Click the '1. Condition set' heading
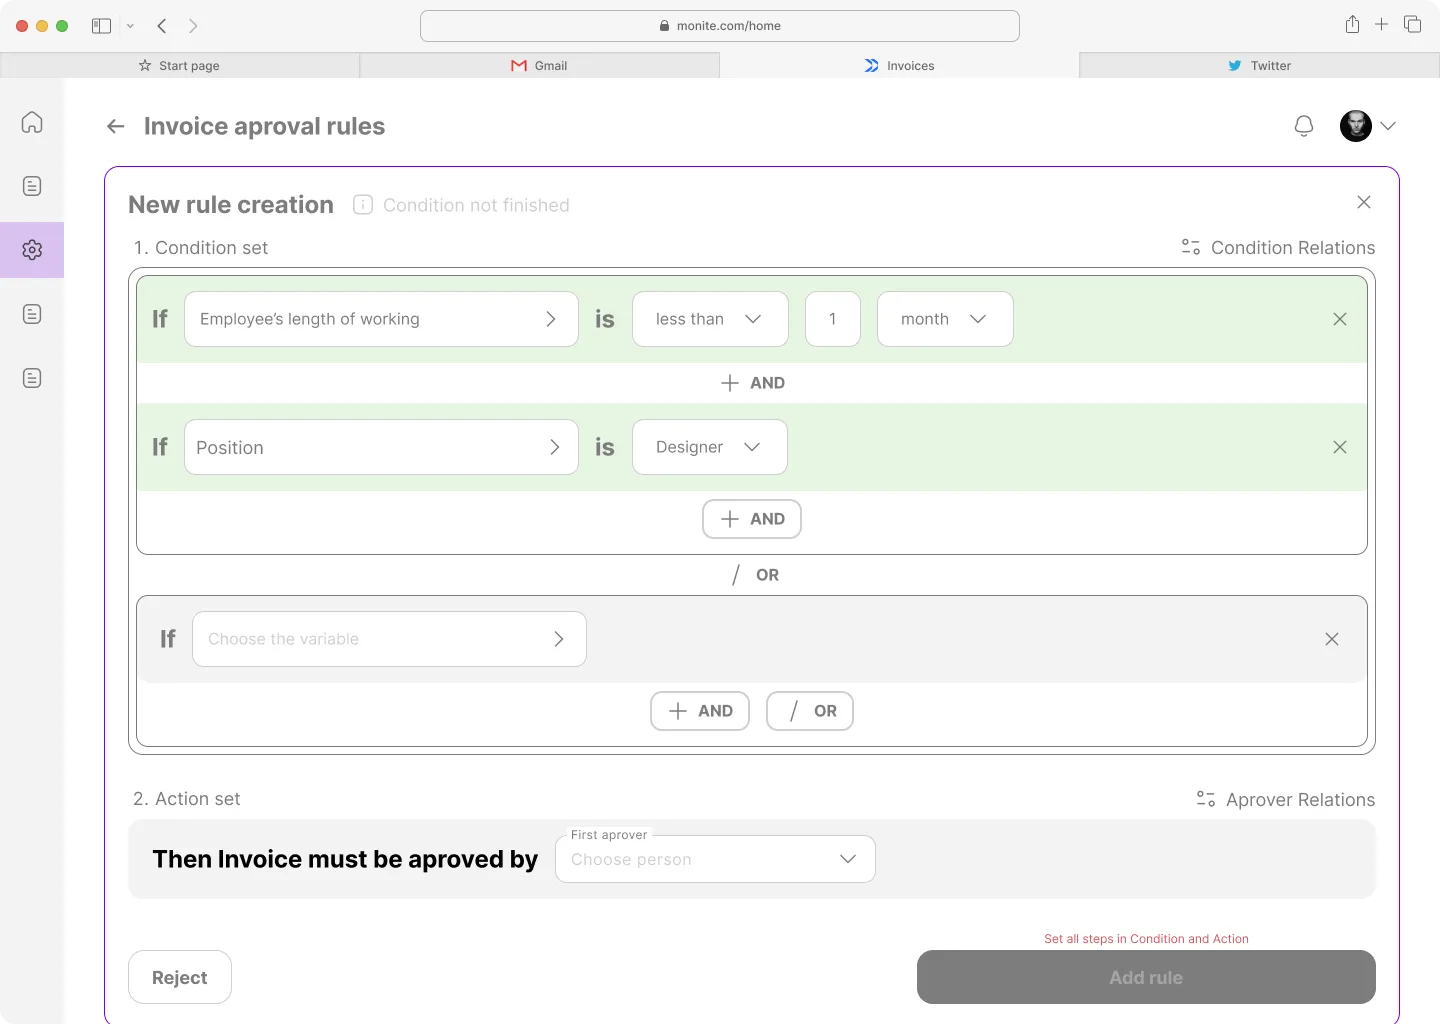The height and width of the screenshot is (1024, 1440). tap(201, 247)
